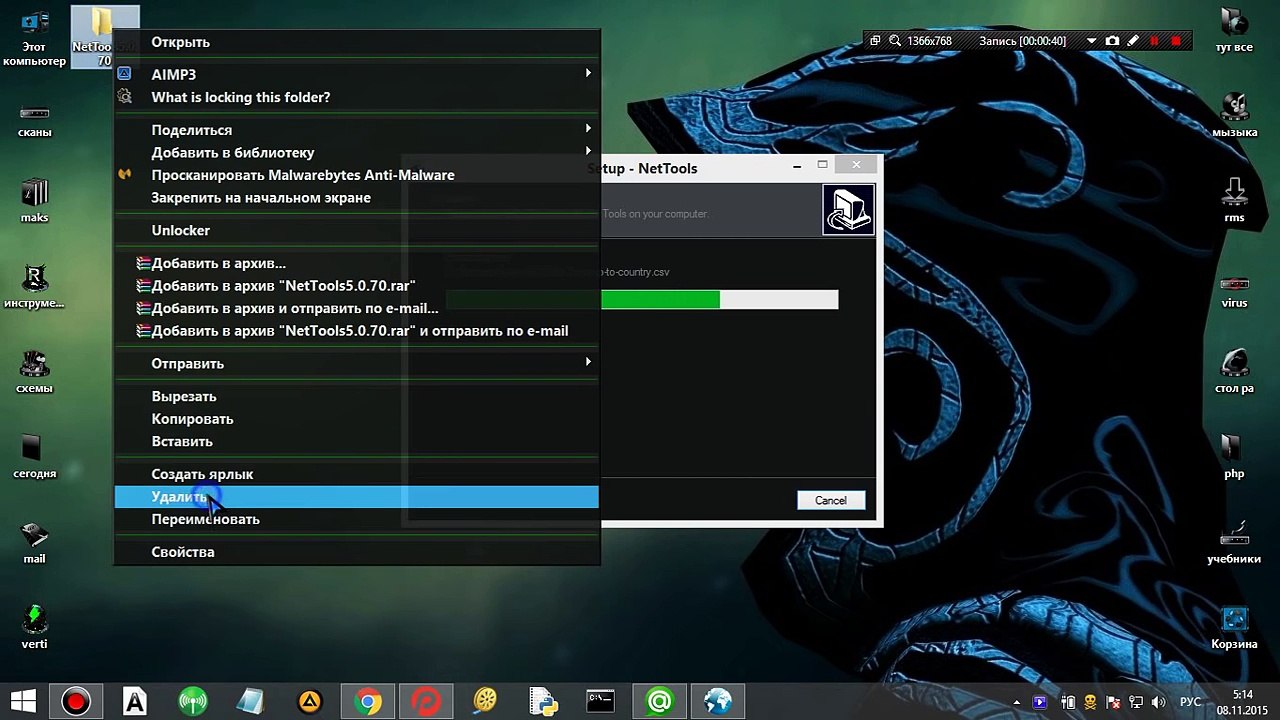Click the NetTools installation progress bar
Screen dimensions: 1280x720
pyautogui.click(x=719, y=299)
